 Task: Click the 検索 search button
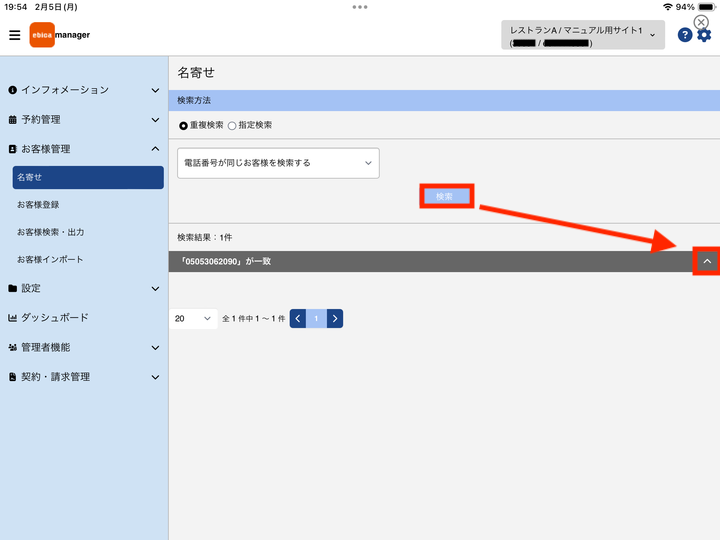[x=446, y=197]
